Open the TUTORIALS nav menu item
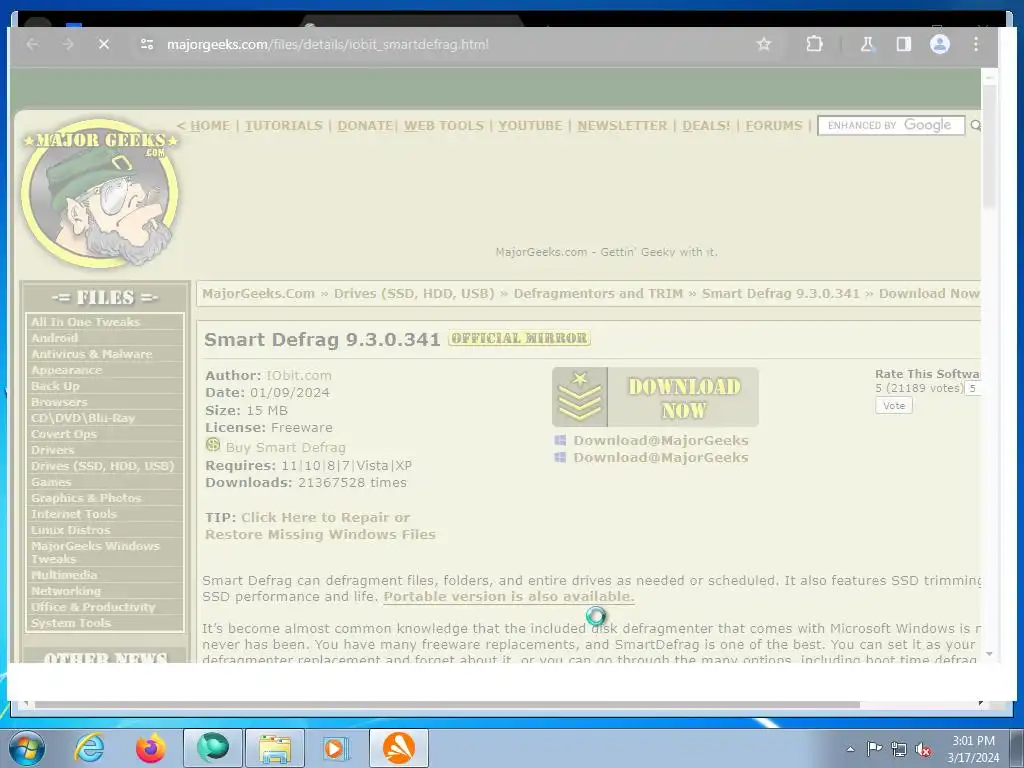Viewport: 1024px width, 768px height. pyautogui.click(x=283, y=125)
